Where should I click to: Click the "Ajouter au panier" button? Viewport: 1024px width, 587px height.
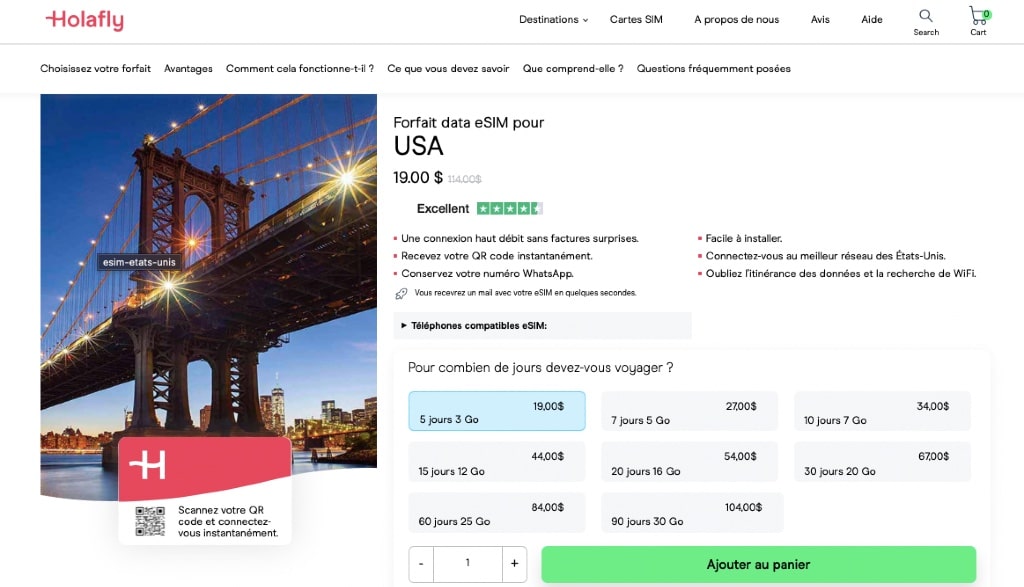757,564
